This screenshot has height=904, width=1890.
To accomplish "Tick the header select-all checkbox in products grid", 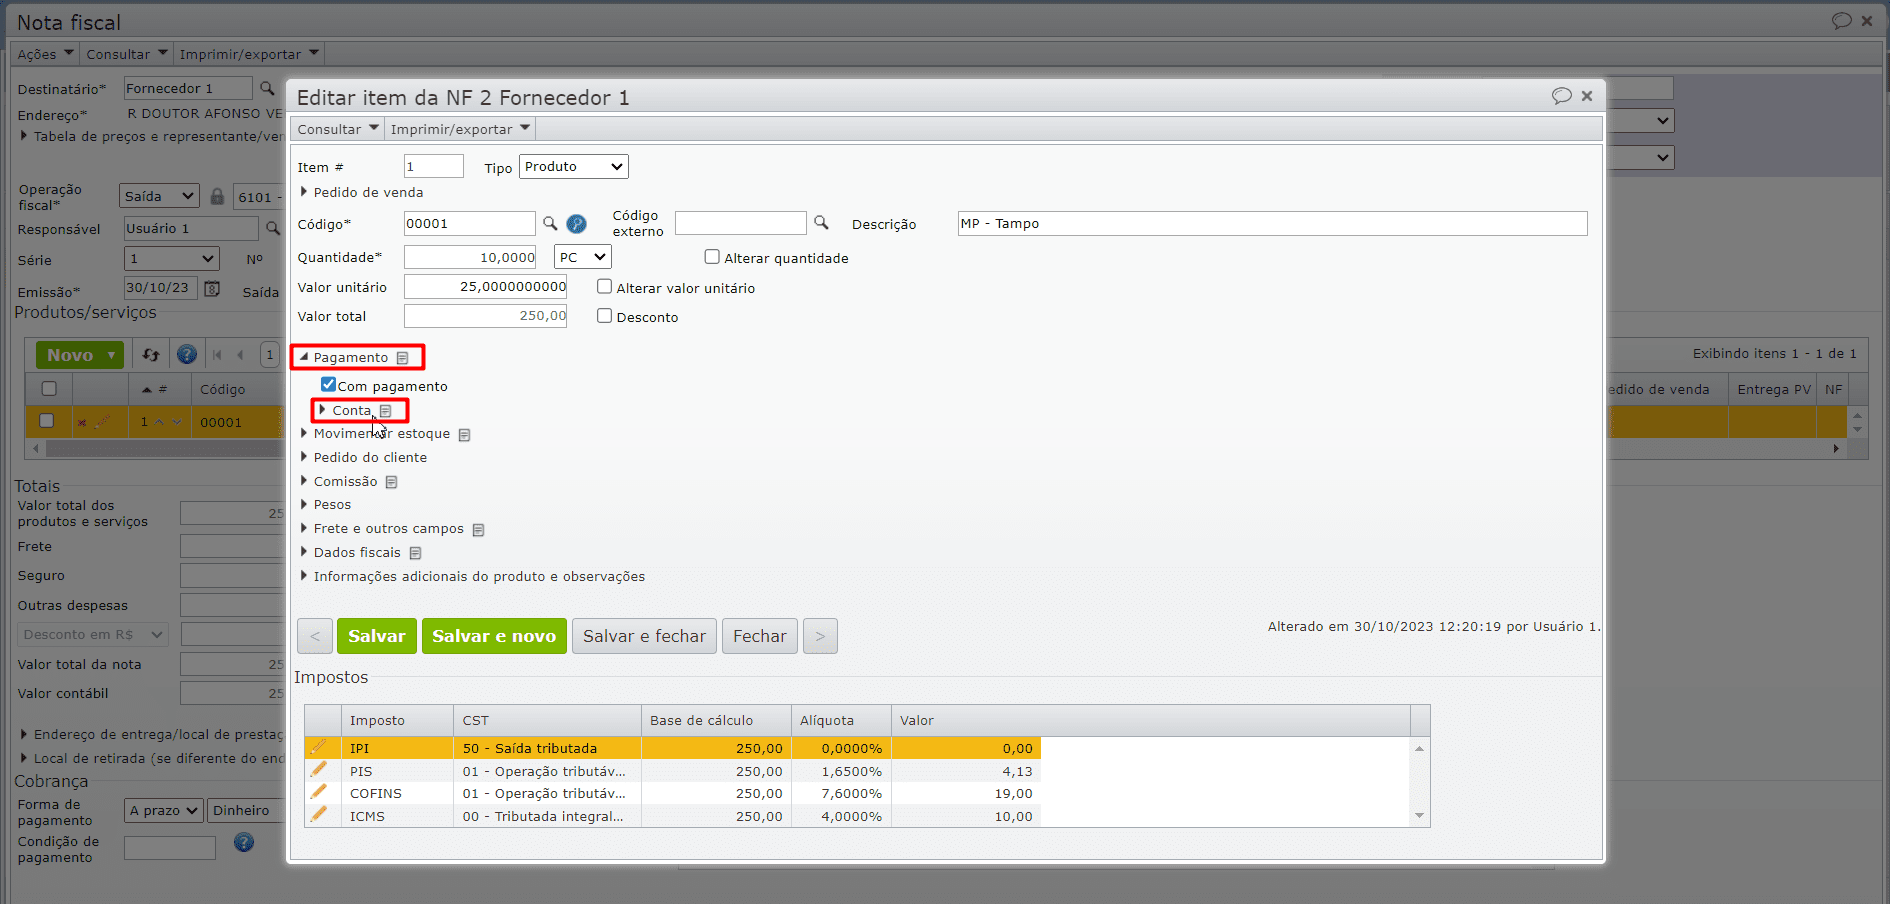I will coord(49,389).
